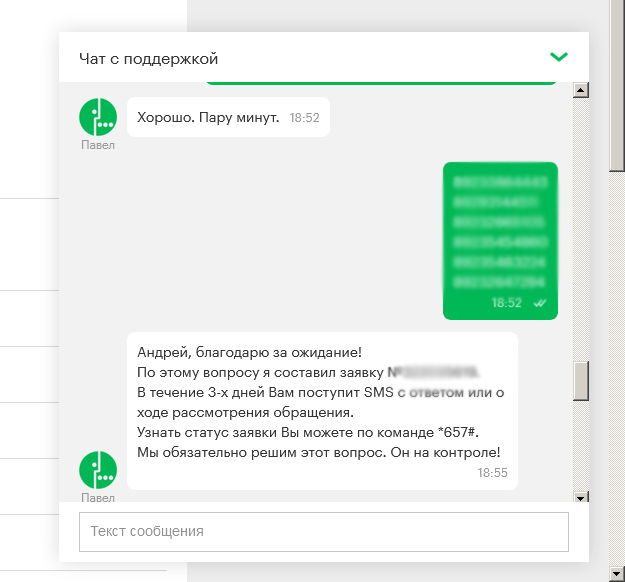
Task: Click 'Андрей, благодарю за ожидание!' text
Action: (249, 352)
